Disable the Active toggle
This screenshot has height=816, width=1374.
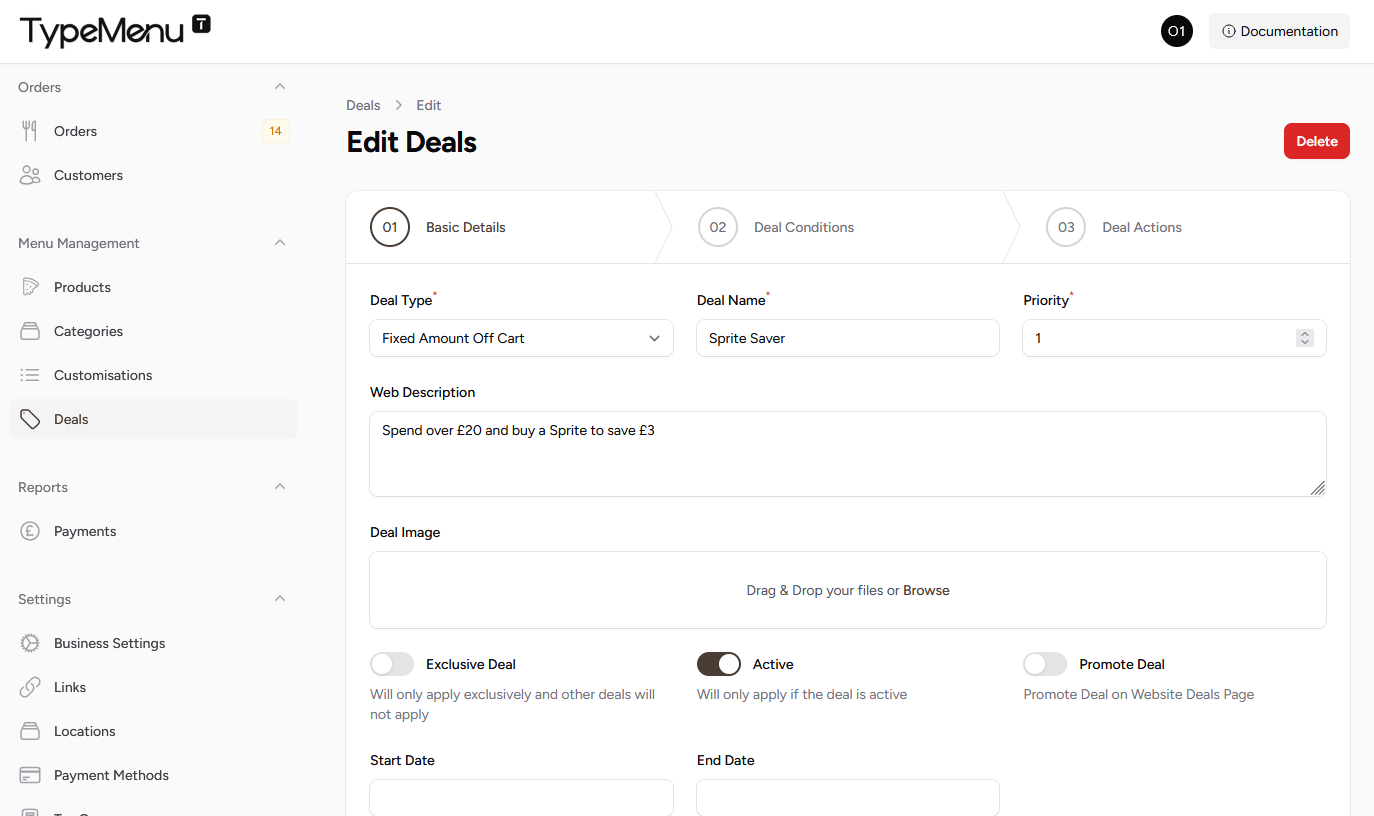point(718,664)
